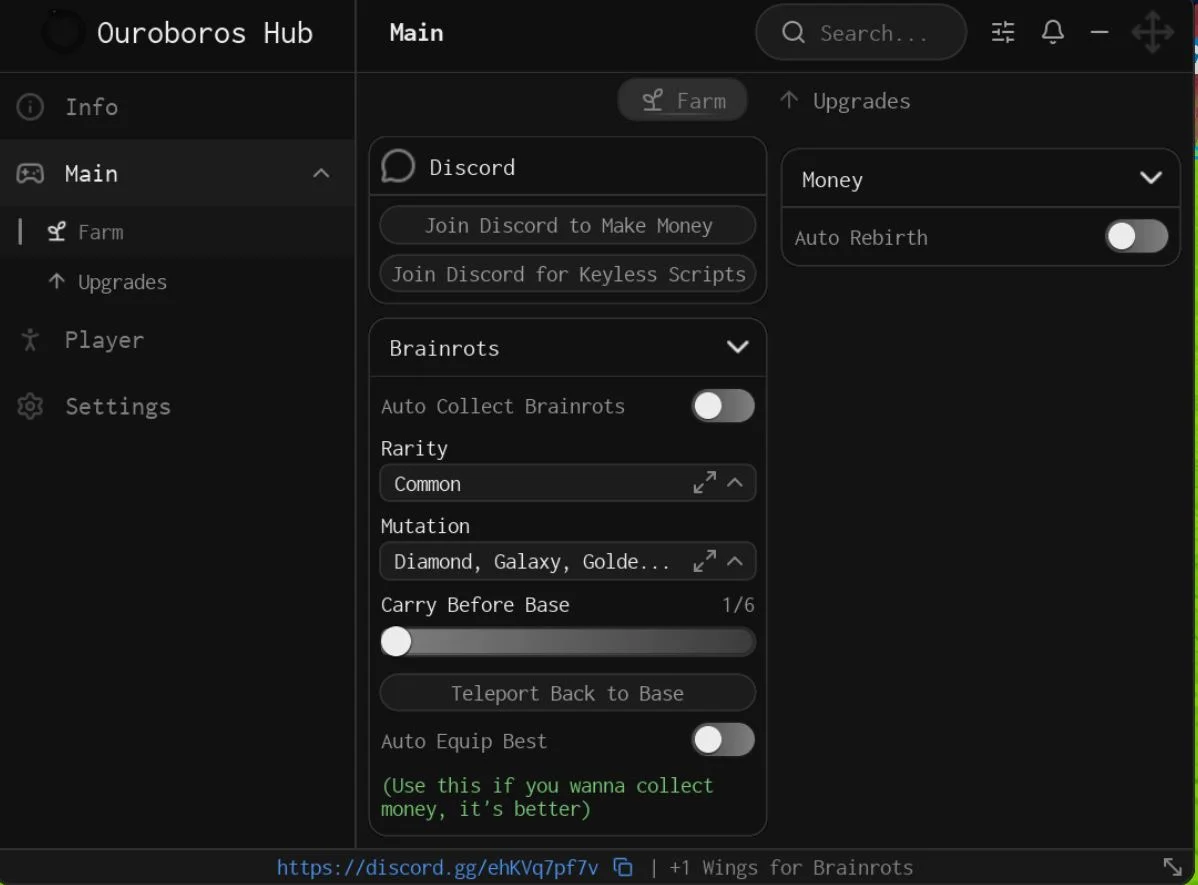Click the Player figure icon

(x=31, y=340)
